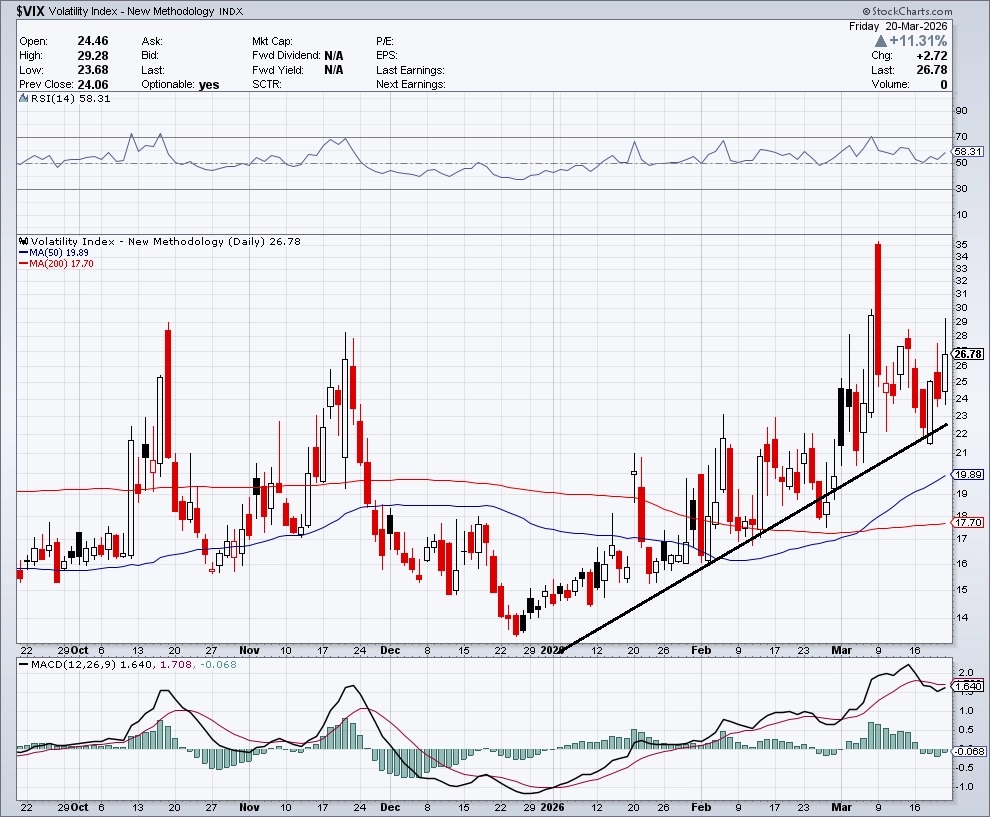Click the candlestick legend icon before Volatility Index (Daily)

pos(23,241)
